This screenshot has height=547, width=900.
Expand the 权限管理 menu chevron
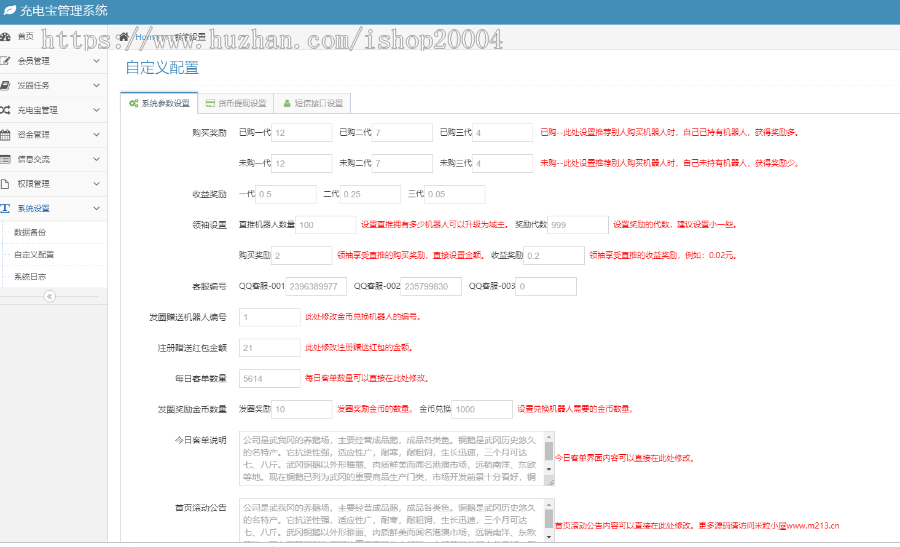pos(96,184)
